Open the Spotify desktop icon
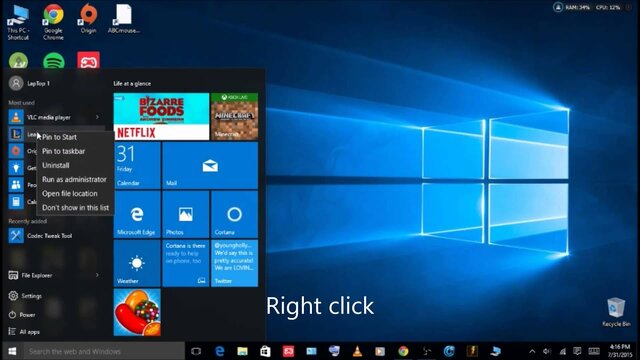Screen dimensions: 640x360 pos(53,60)
